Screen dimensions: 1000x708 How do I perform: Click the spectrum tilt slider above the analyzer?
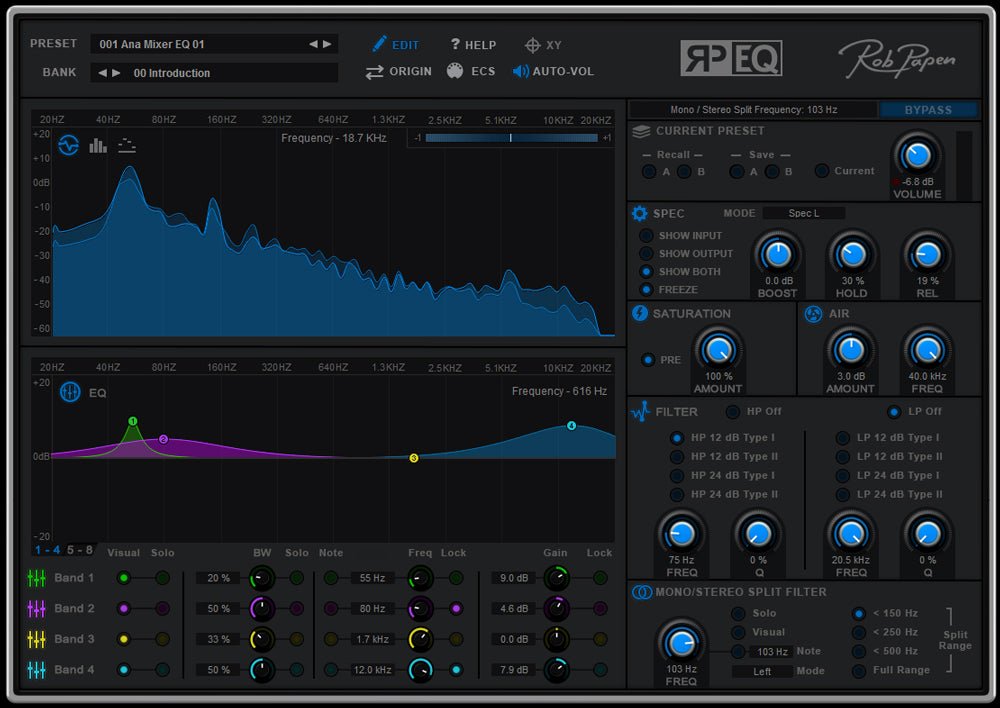coord(510,138)
